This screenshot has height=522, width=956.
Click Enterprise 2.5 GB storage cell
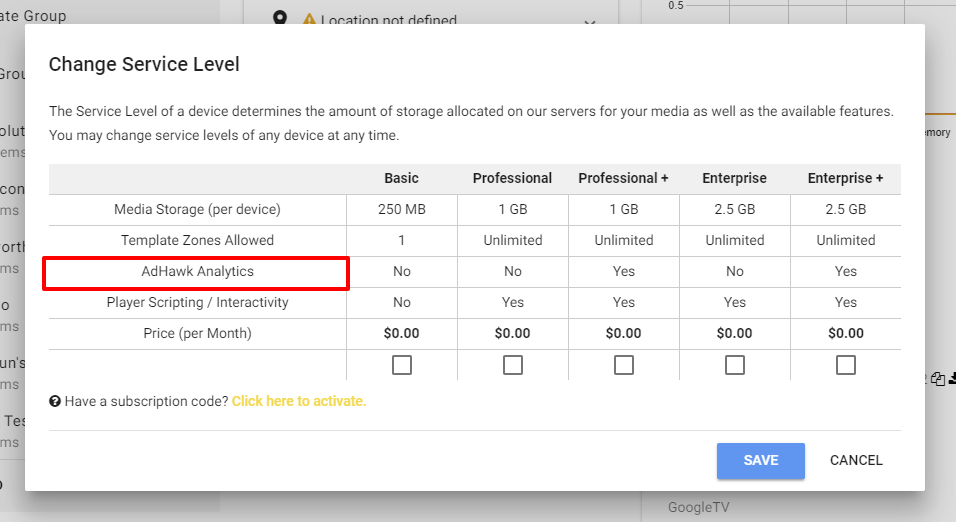pos(735,209)
